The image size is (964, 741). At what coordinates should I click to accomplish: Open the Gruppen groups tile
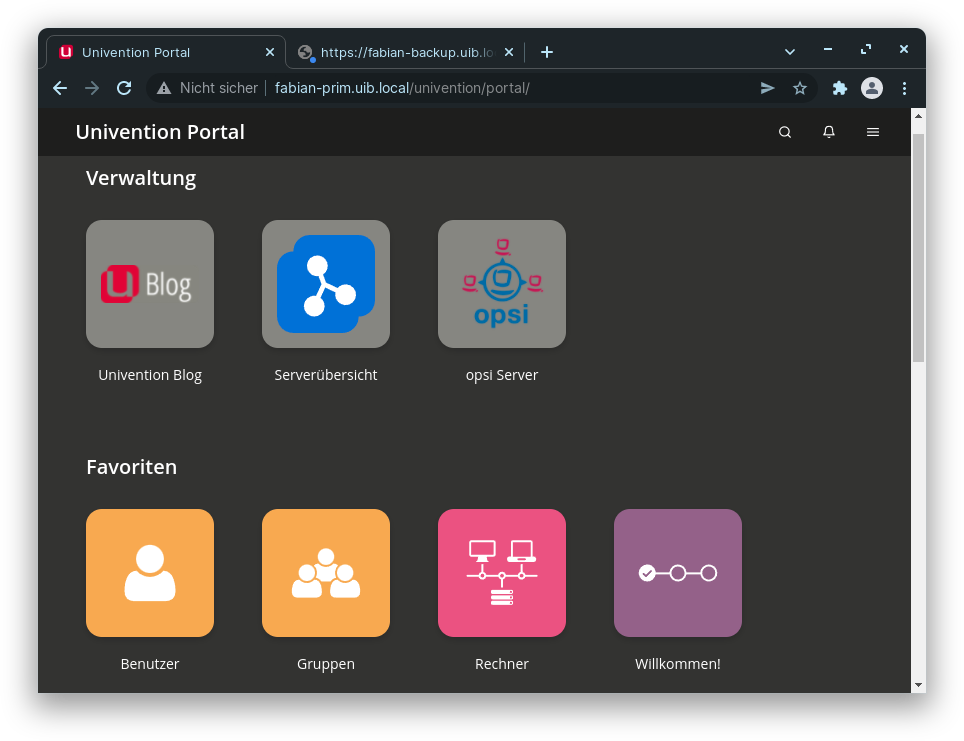point(326,573)
